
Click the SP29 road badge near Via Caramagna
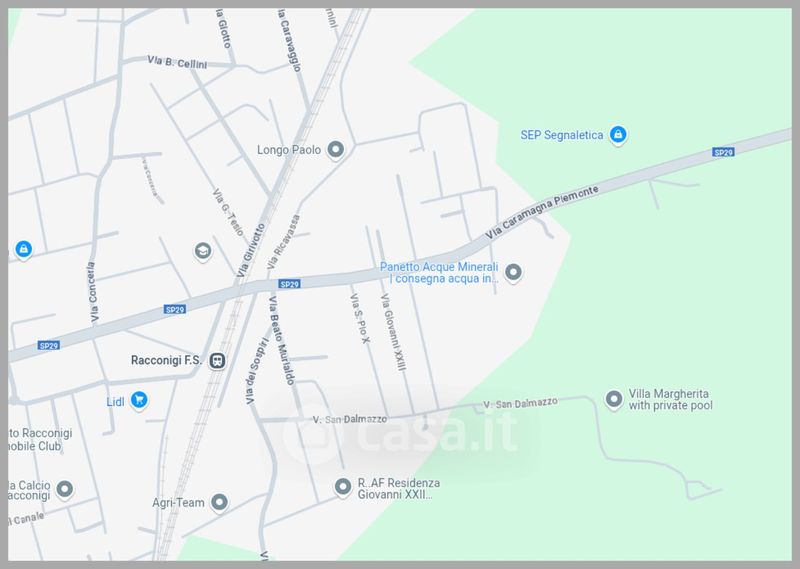[723, 152]
